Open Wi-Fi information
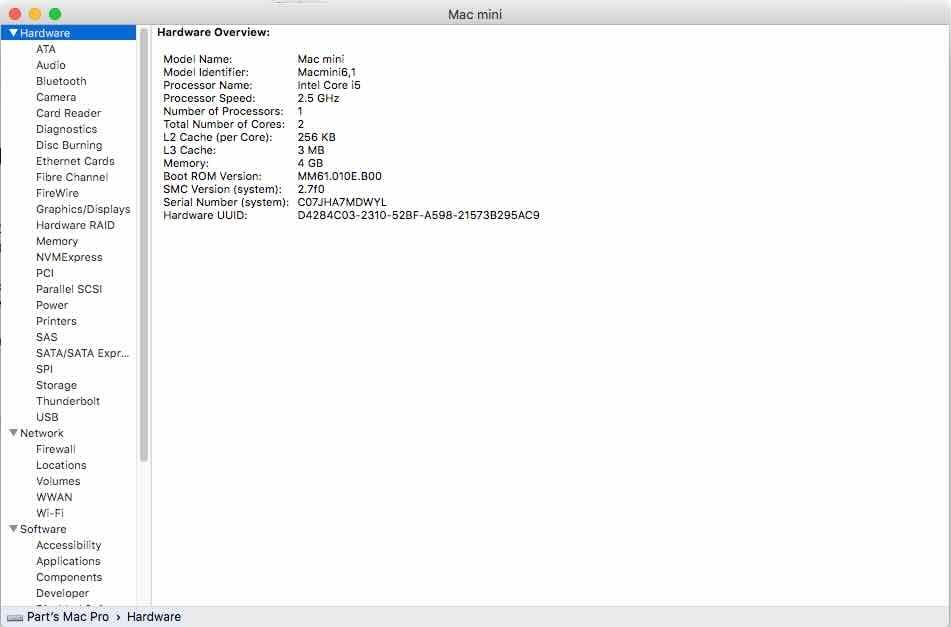The width and height of the screenshot is (951, 627). point(50,513)
